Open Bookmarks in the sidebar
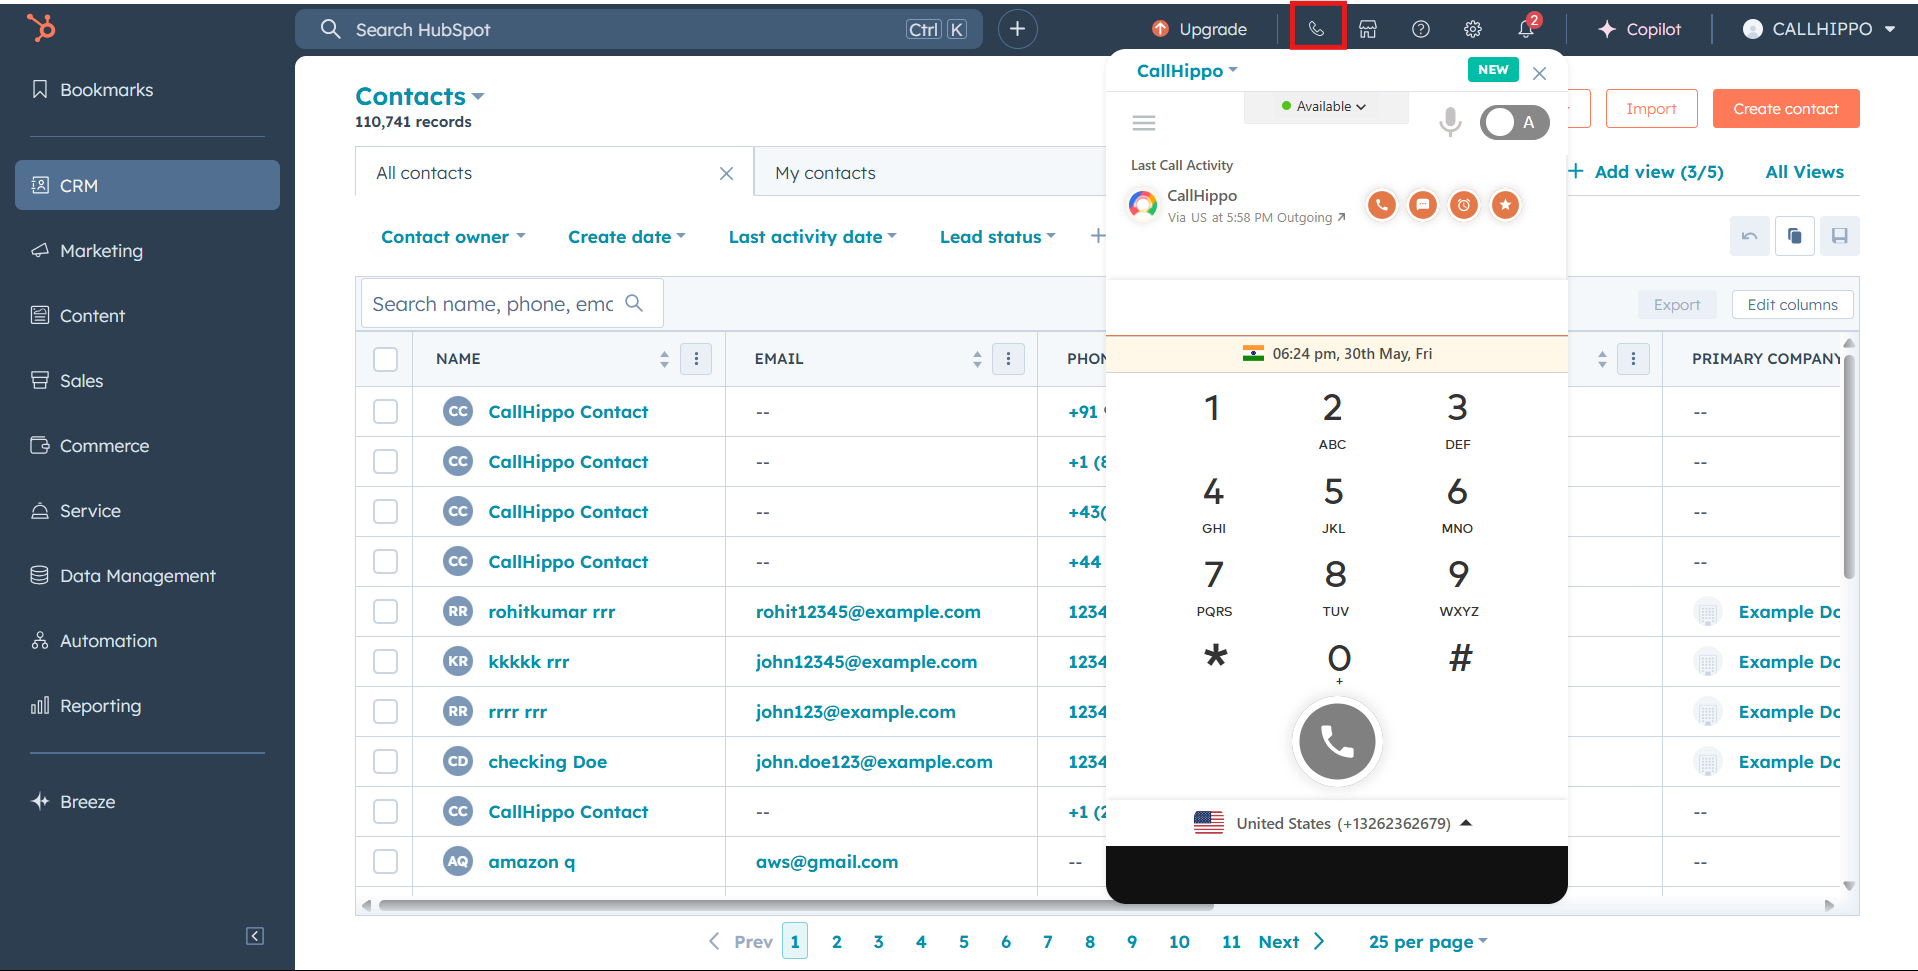Viewport: 1918px width, 971px height. [x=107, y=90]
